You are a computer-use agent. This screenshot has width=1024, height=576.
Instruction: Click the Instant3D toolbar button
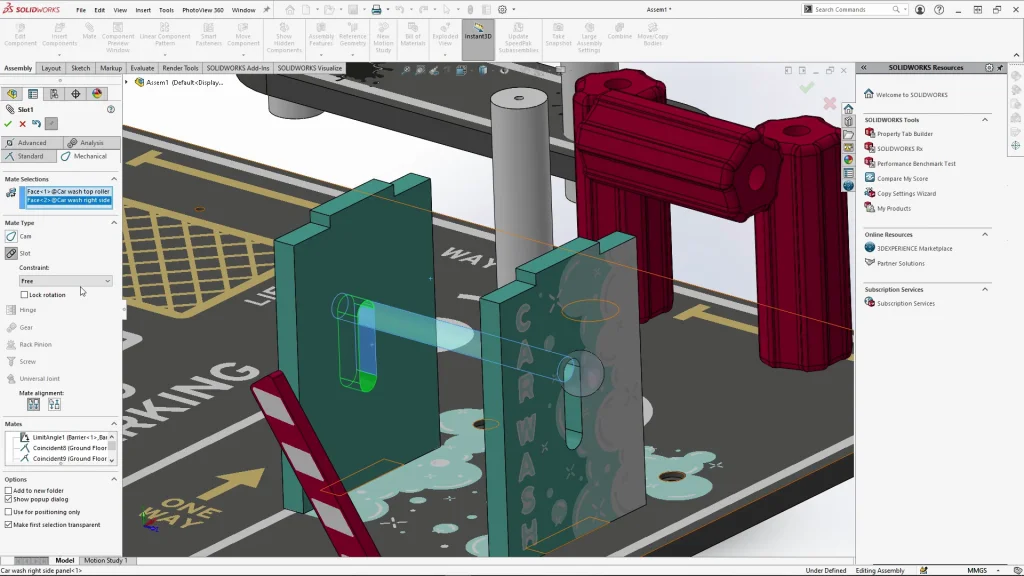click(x=478, y=36)
